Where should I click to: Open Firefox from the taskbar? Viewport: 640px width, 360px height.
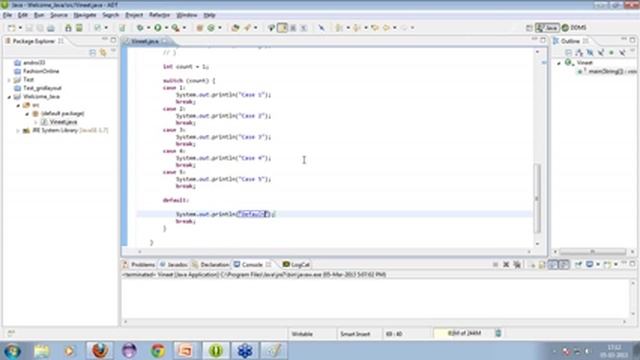pyautogui.click(x=100, y=350)
